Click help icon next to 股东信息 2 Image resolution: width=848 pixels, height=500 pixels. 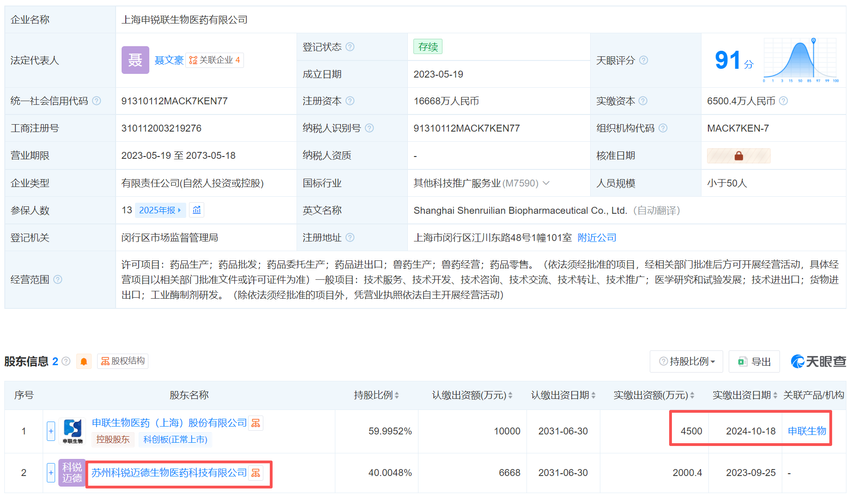click(66, 361)
